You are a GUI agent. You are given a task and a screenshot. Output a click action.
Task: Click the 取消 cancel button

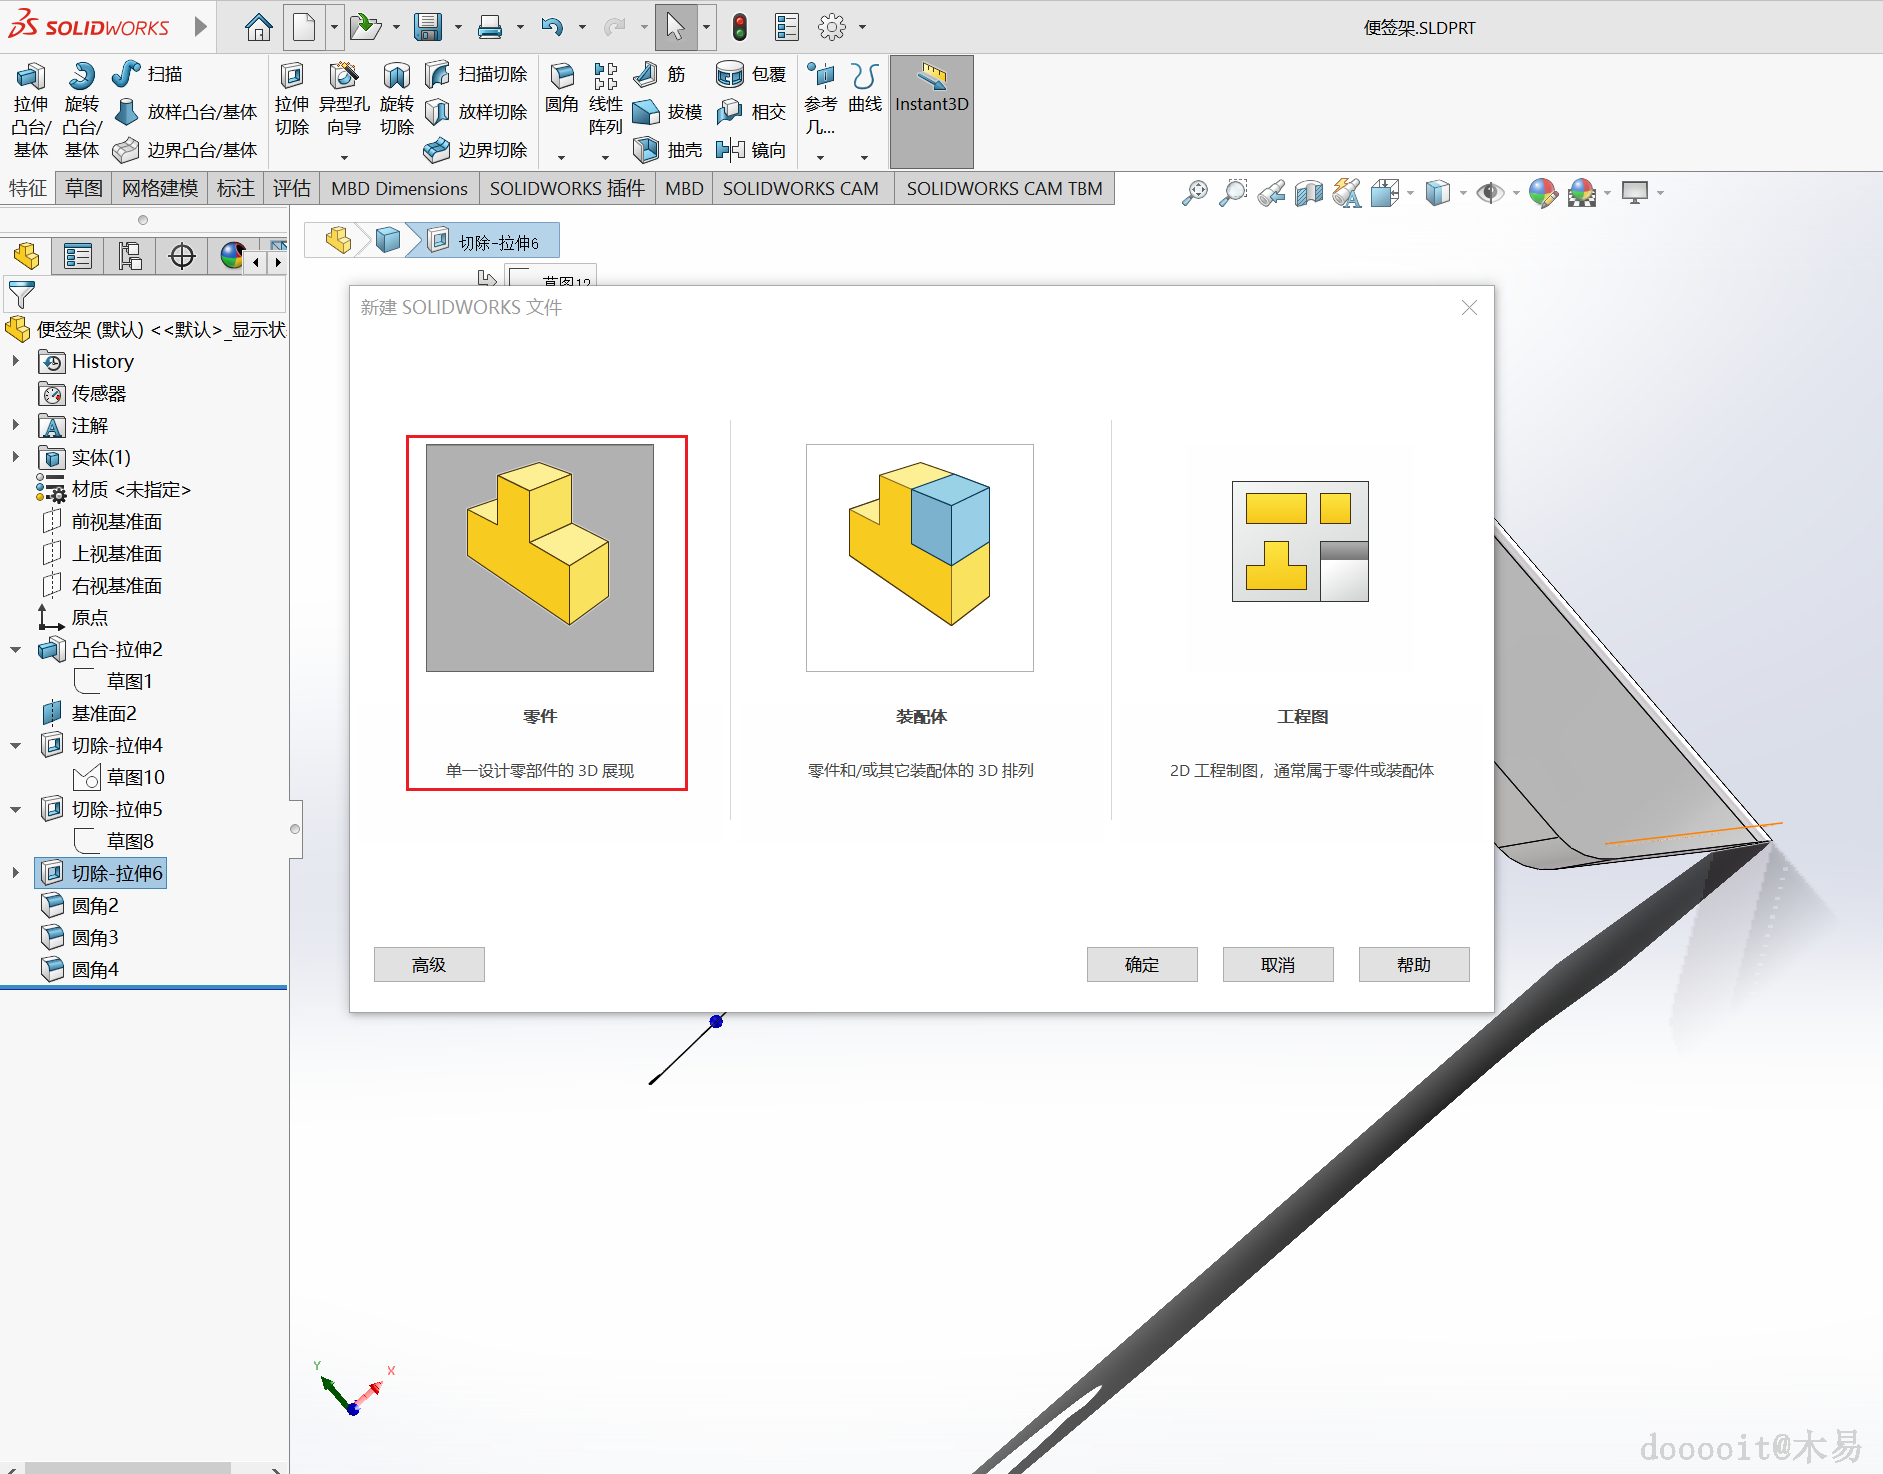[1278, 964]
